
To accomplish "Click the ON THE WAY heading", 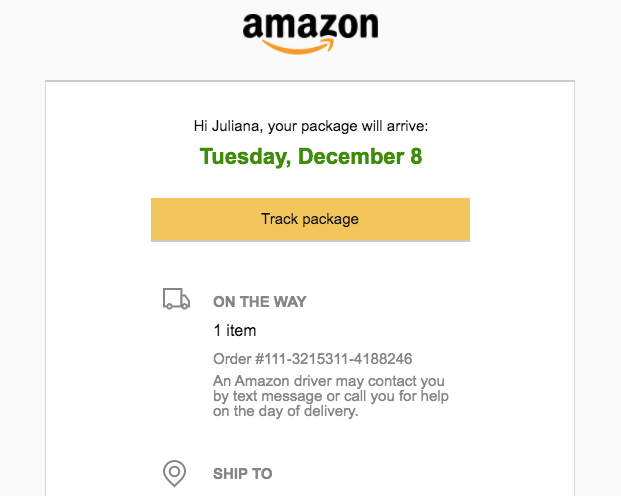I will coord(260,301).
